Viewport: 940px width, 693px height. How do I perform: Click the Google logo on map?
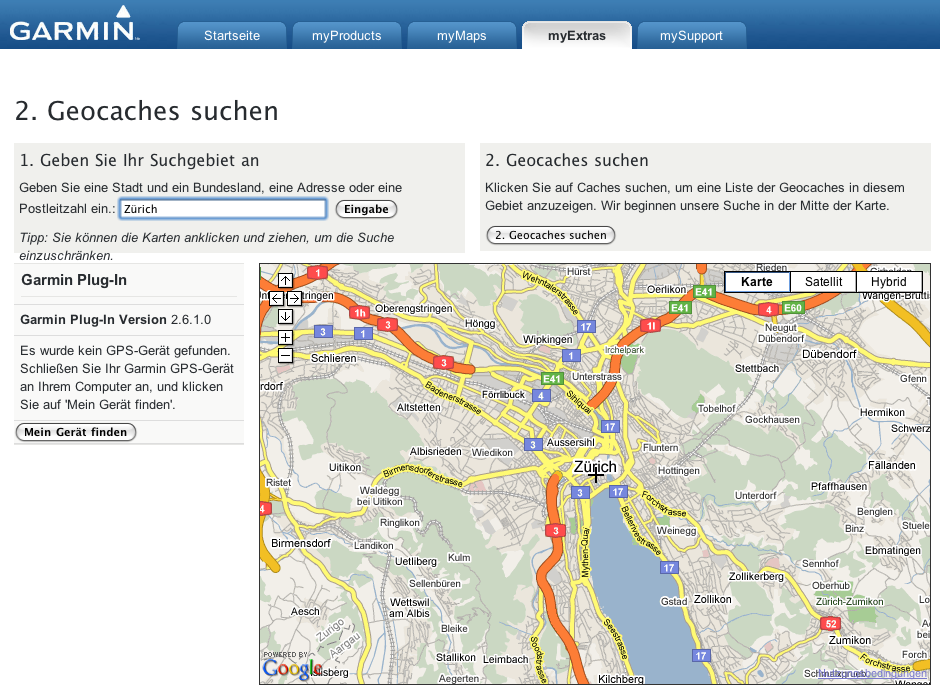tap(292, 669)
